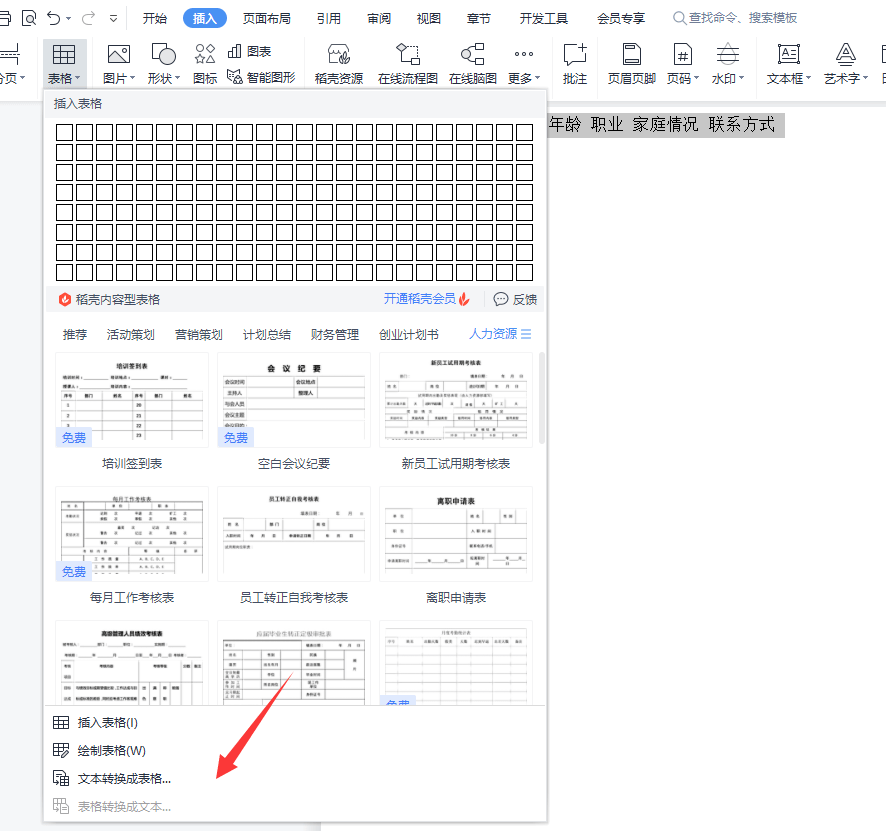886x831 pixels.
Task: Expand Watermark (水印) dropdown arrow
Action: pyautogui.click(x=741, y=78)
